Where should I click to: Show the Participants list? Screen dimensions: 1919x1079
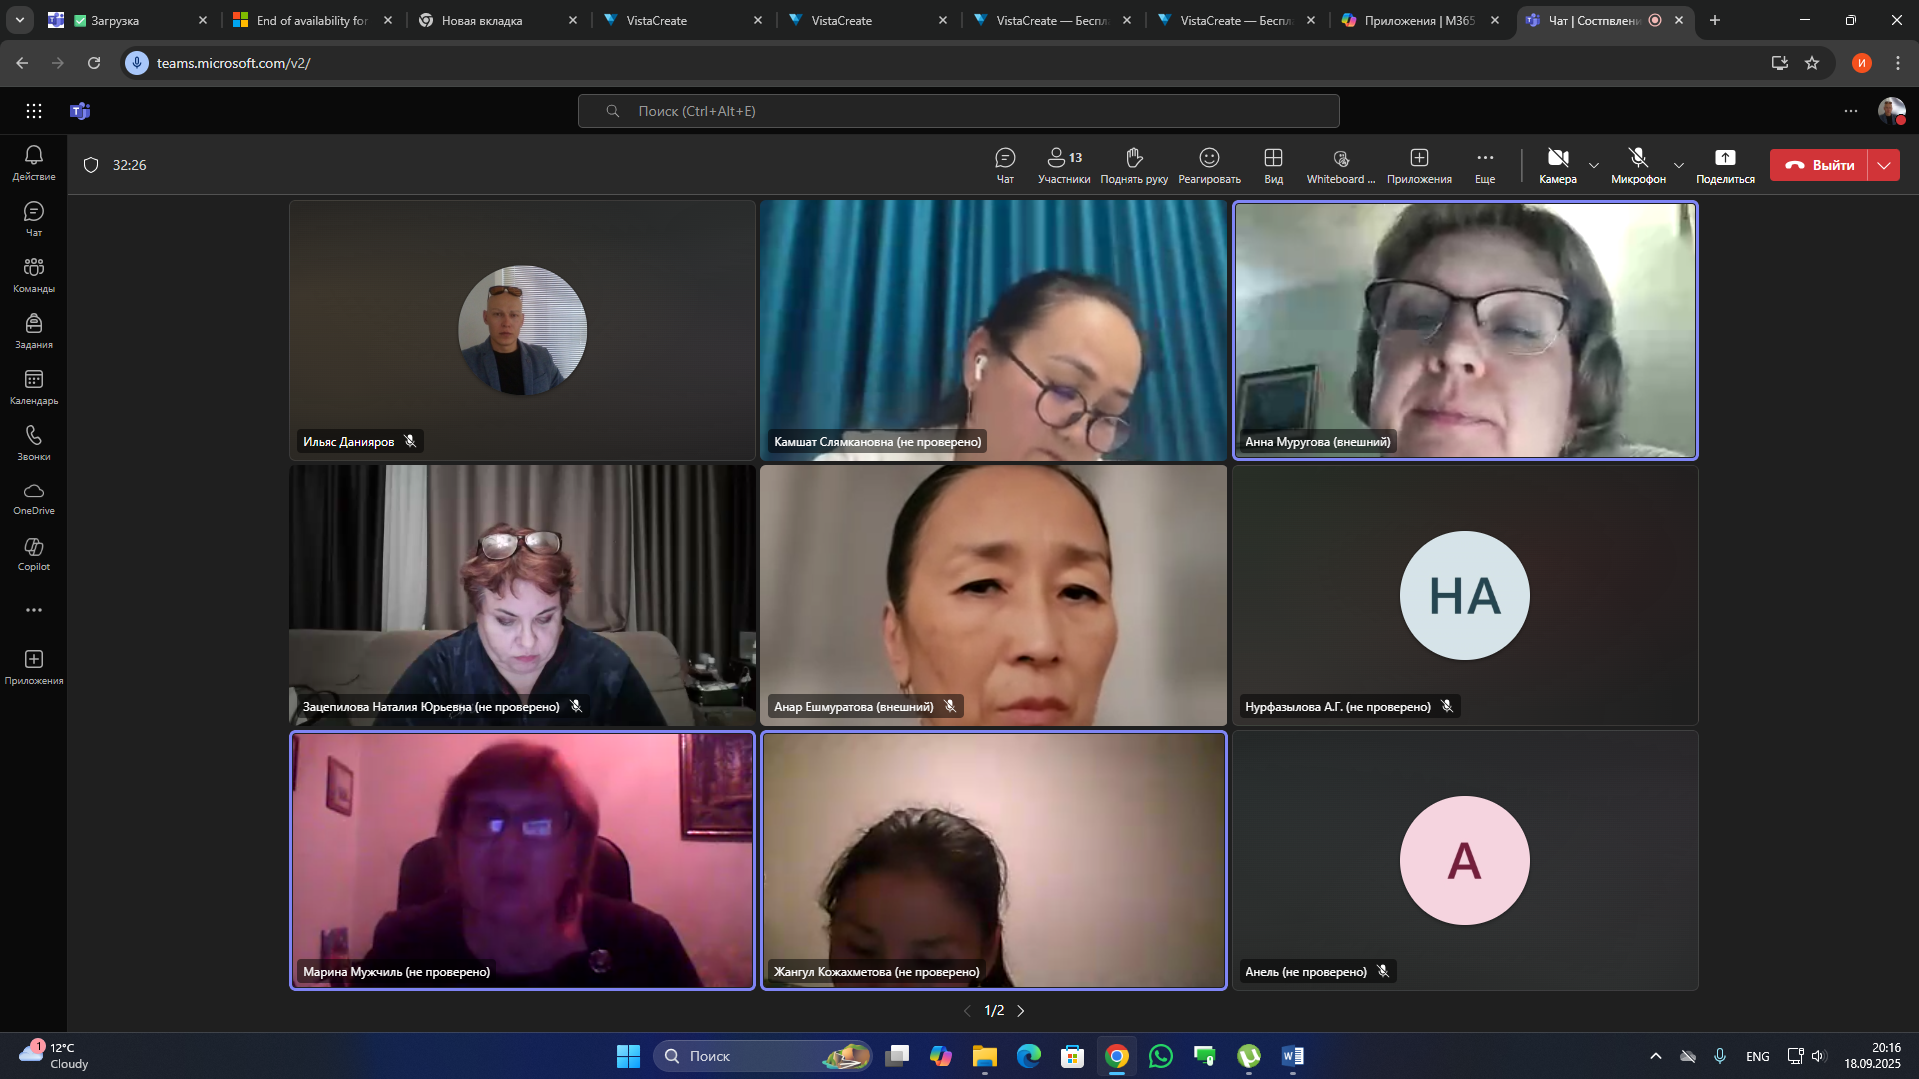[1063, 165]
